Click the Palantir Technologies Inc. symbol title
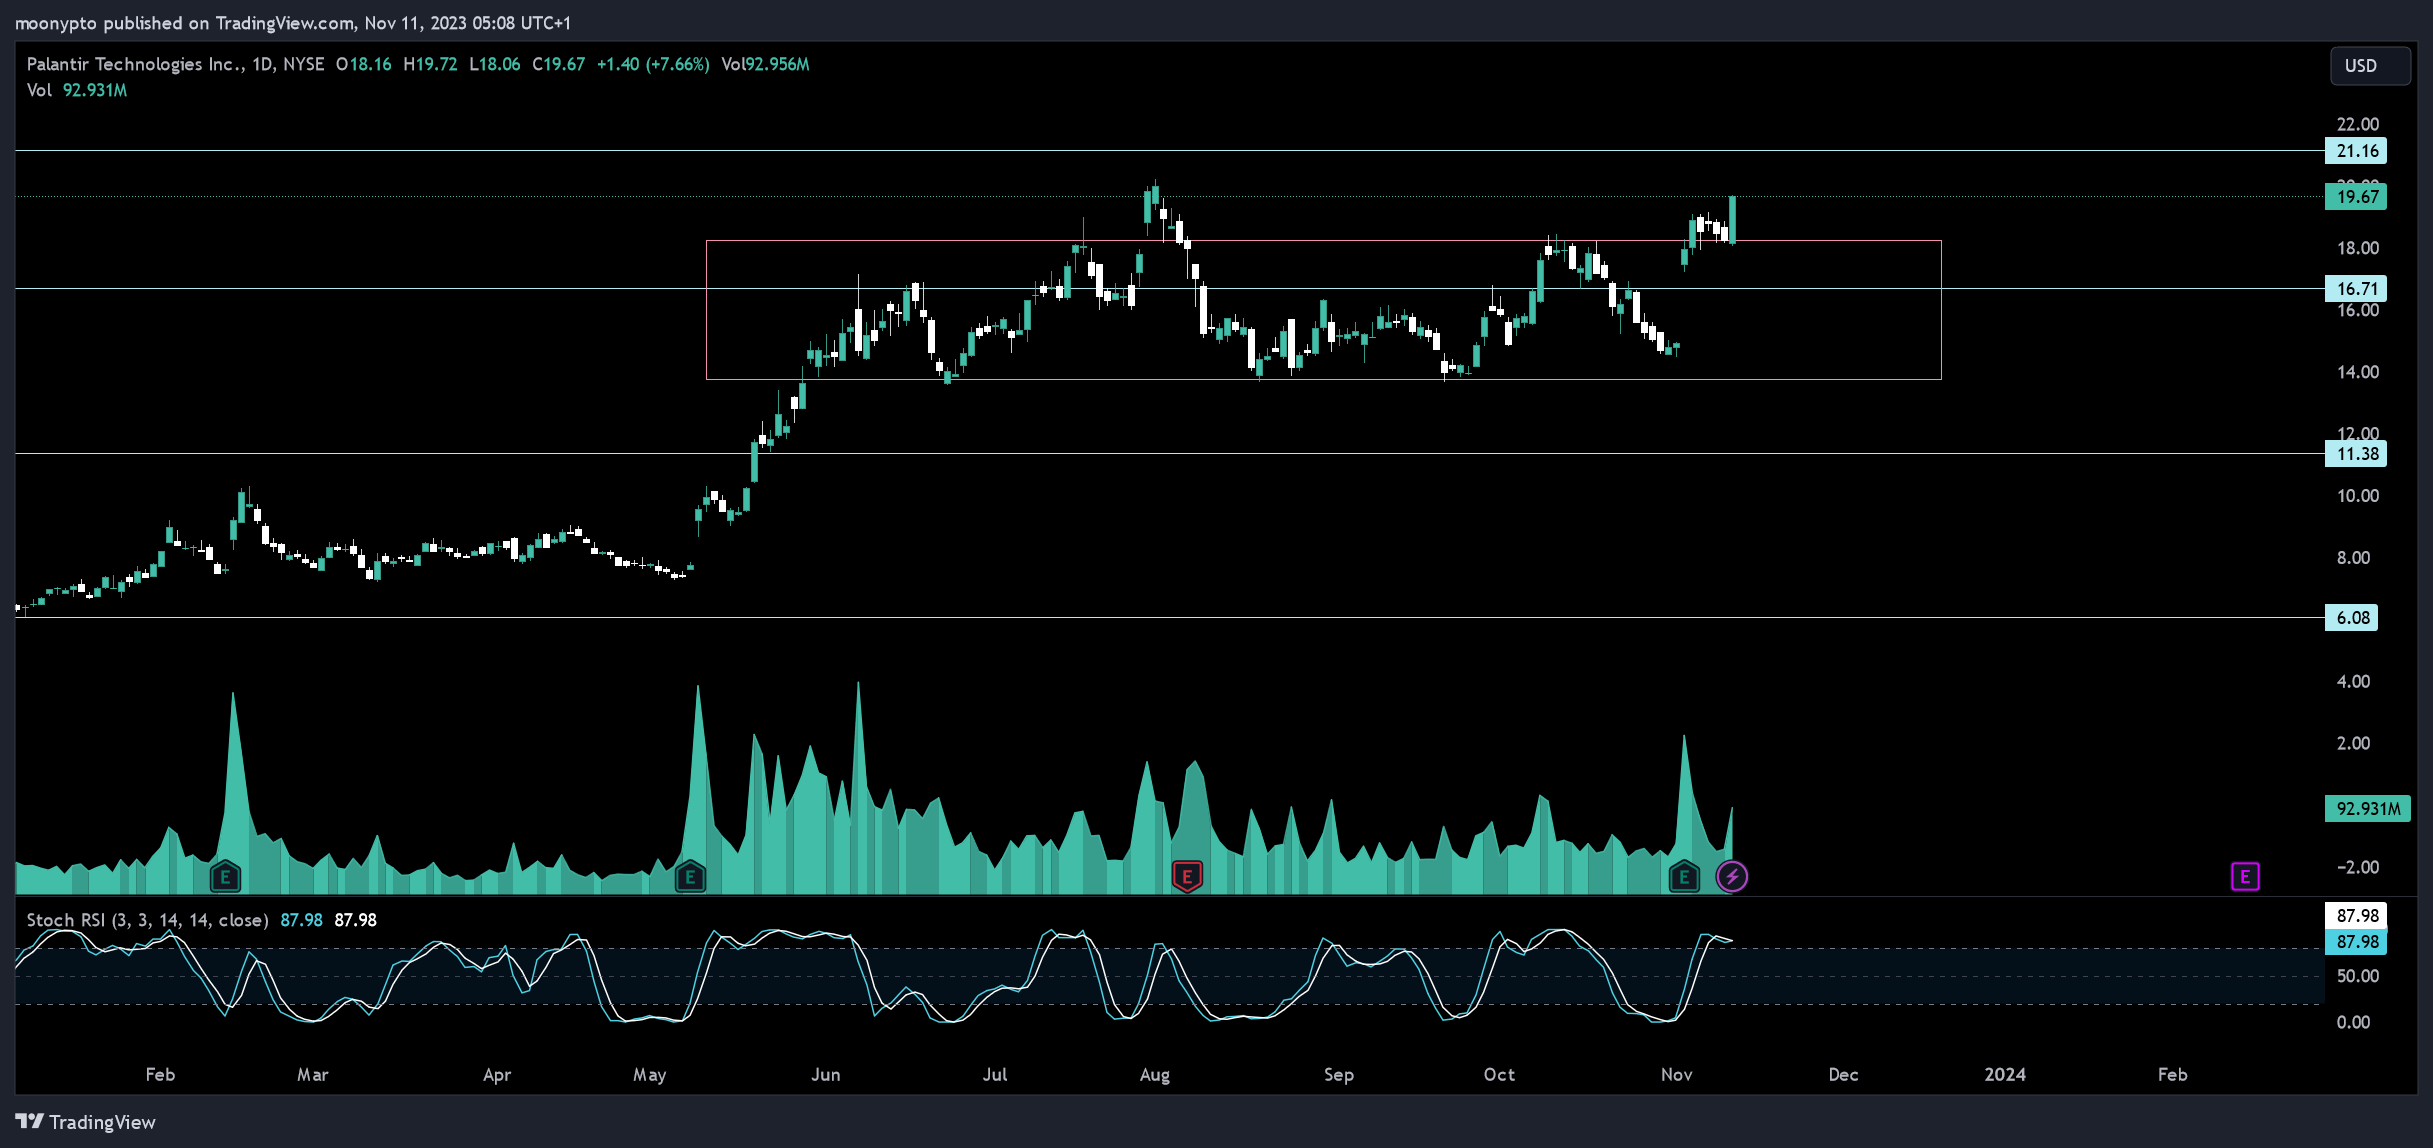Image resolution: width=2433 pixels, height=1148 pixels. [135, 64]
